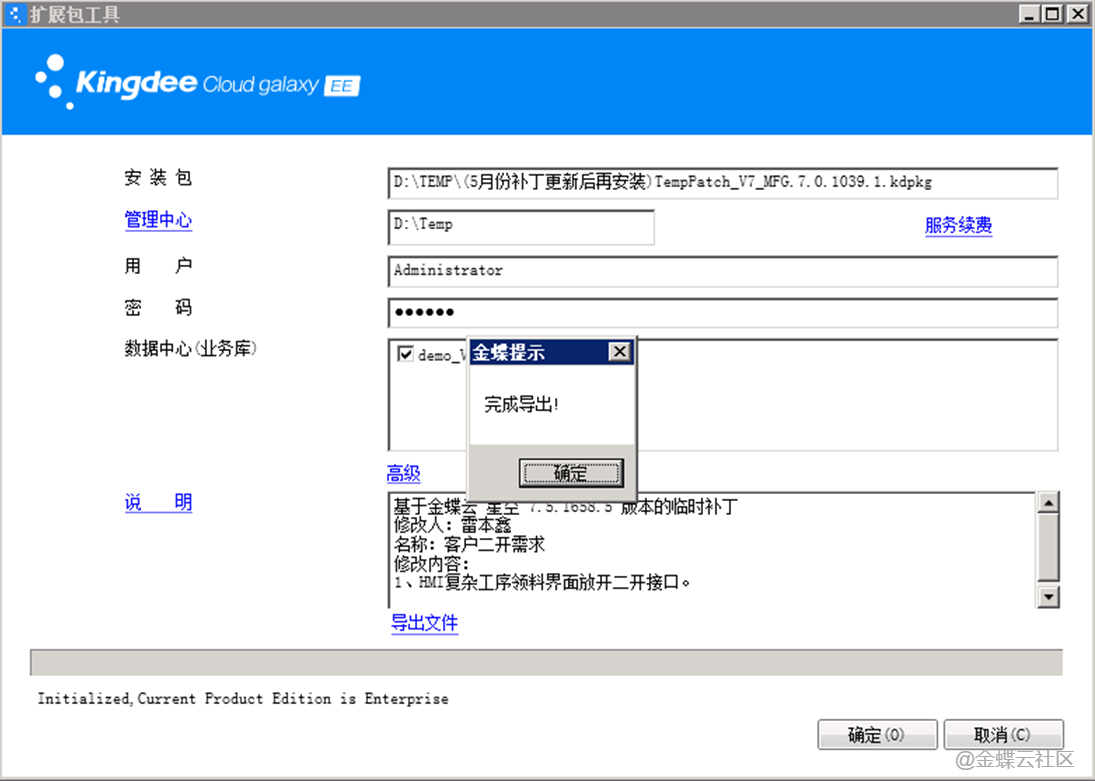Click the status text "Initialized, Current Product Edition is Enterprise"
The height and width of the screenshot is (781, 1095).
(x=243, y=699)
